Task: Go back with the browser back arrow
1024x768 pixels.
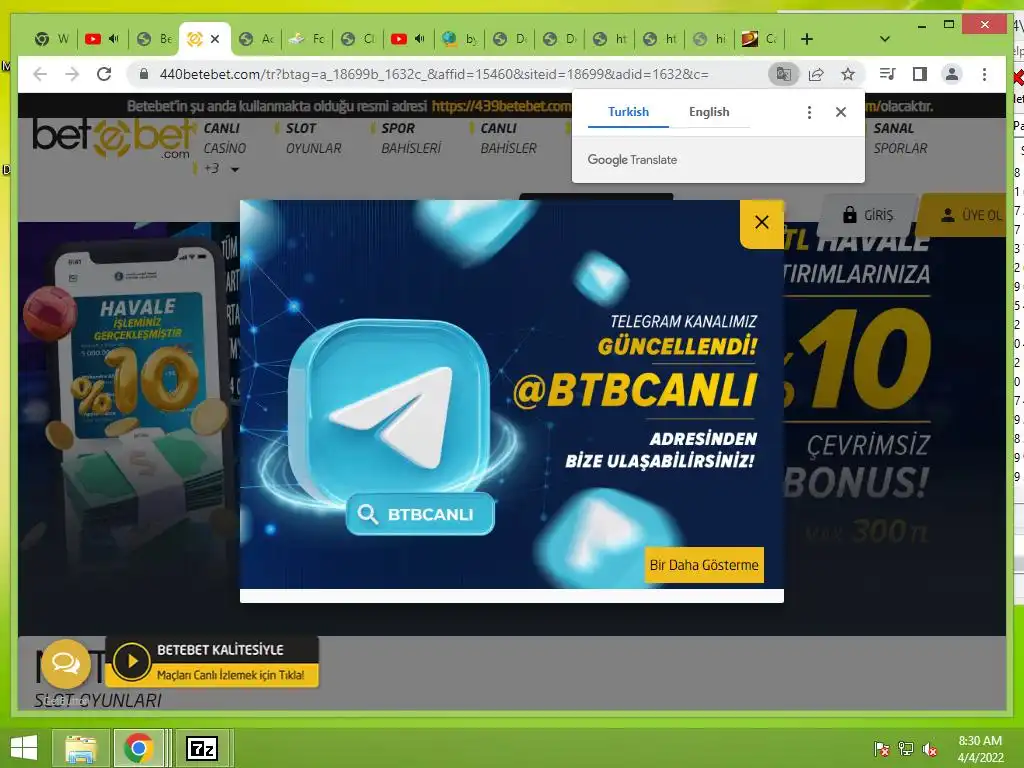Action: (x=40, y=74)
